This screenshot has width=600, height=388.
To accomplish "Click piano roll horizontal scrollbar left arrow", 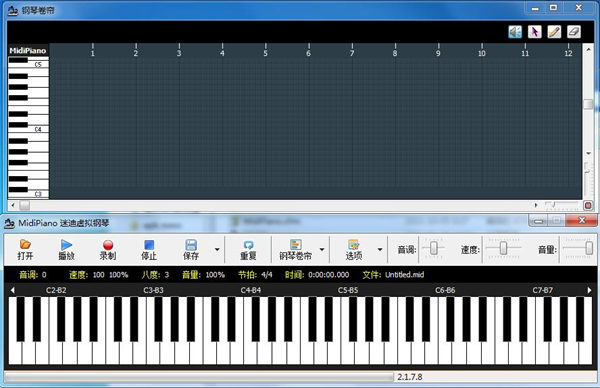I will tap(13, 205).
